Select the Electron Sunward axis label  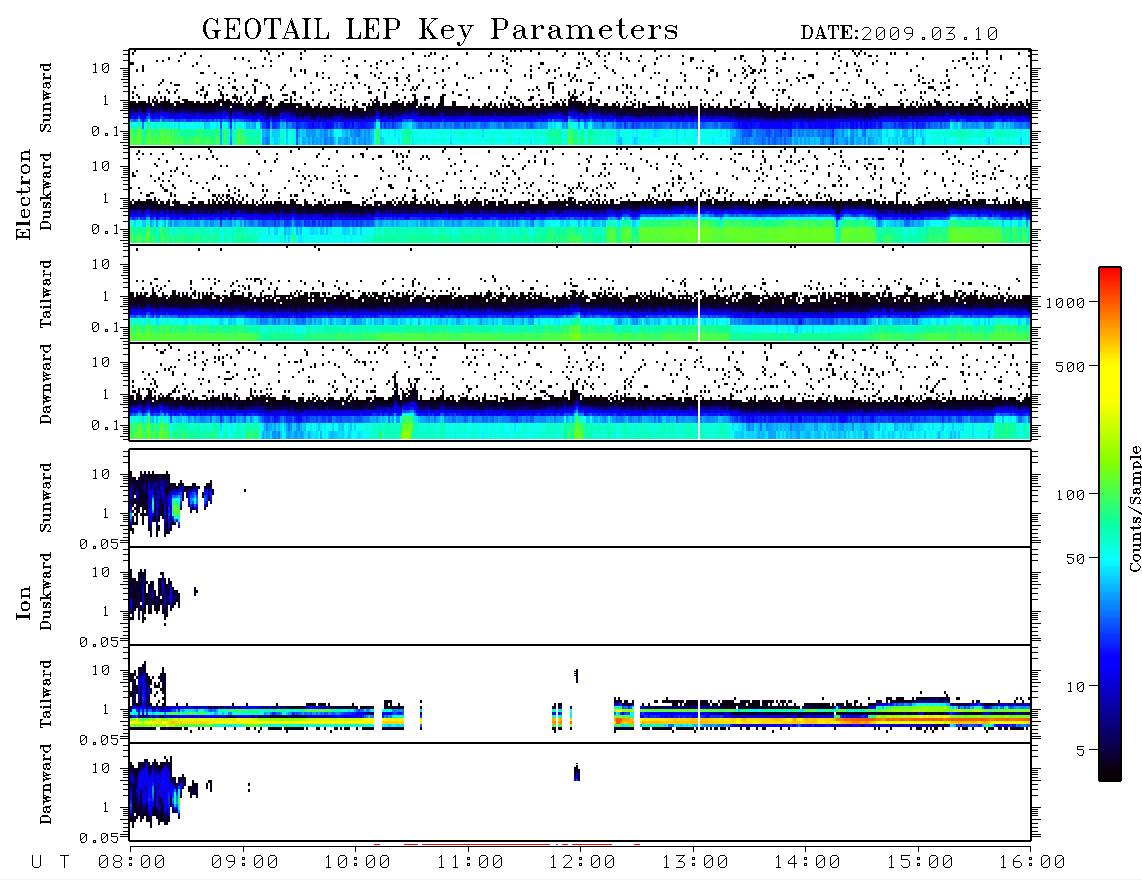pyautogui.click(x=46, y=98)
